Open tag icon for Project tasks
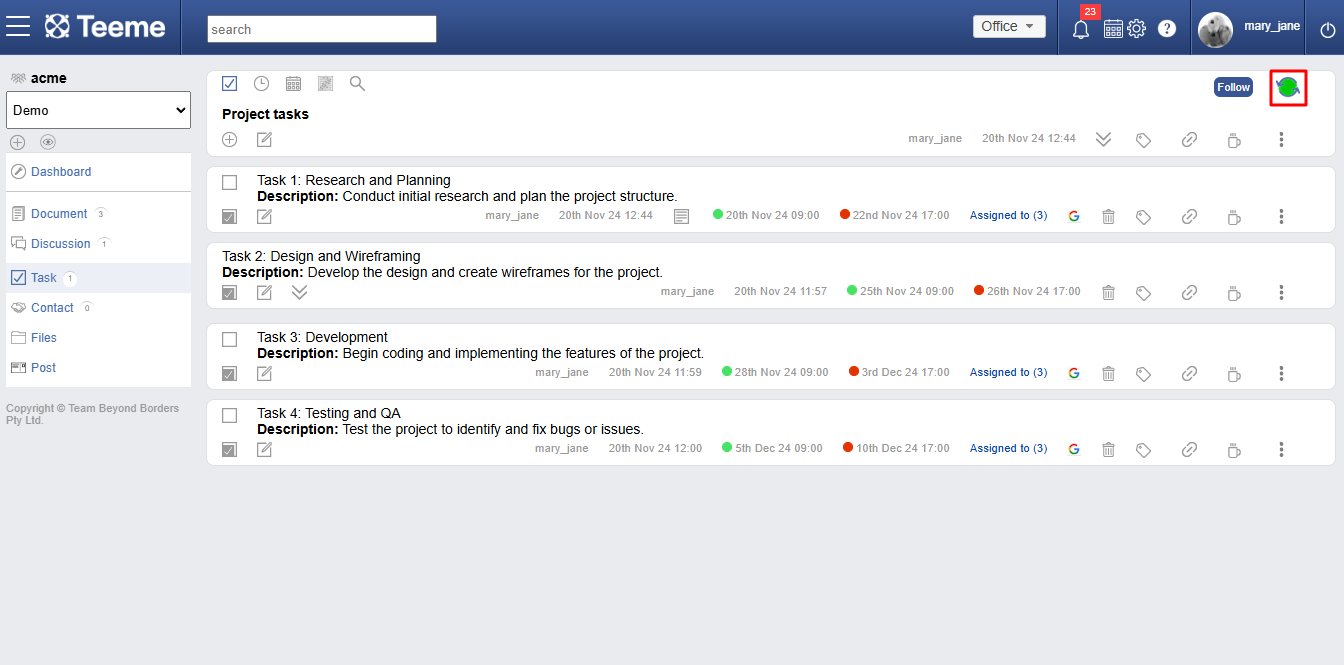 [x=1143, y=140]
